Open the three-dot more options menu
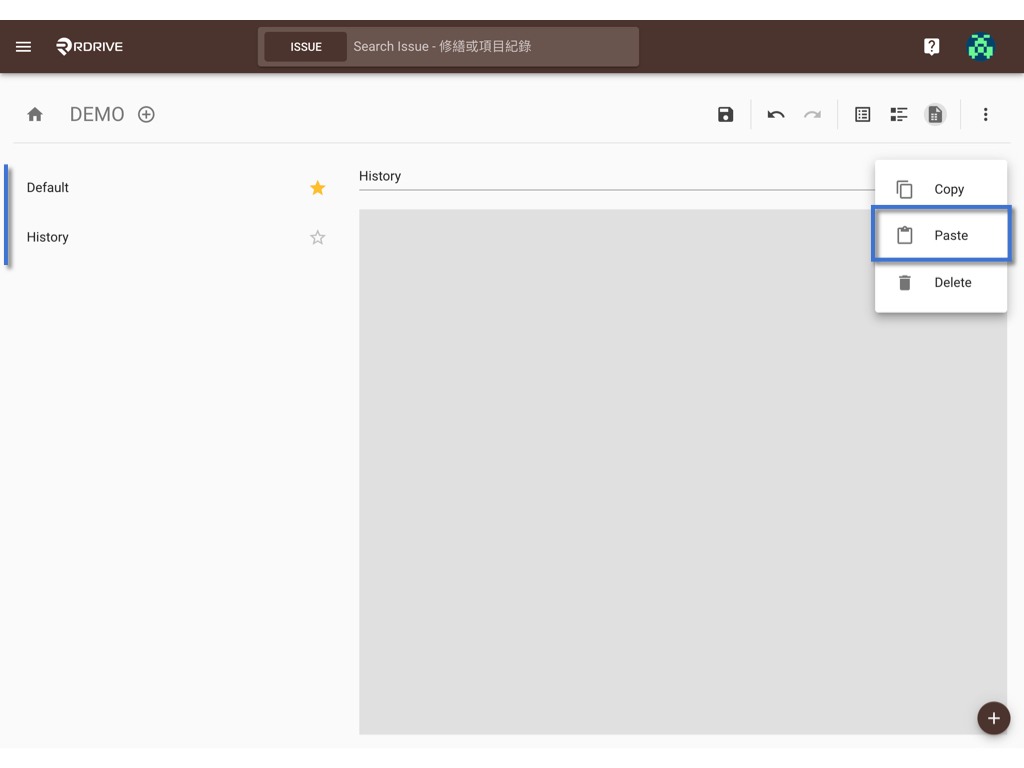Viewport: 1024px width, 768px height. click(985, 114)
